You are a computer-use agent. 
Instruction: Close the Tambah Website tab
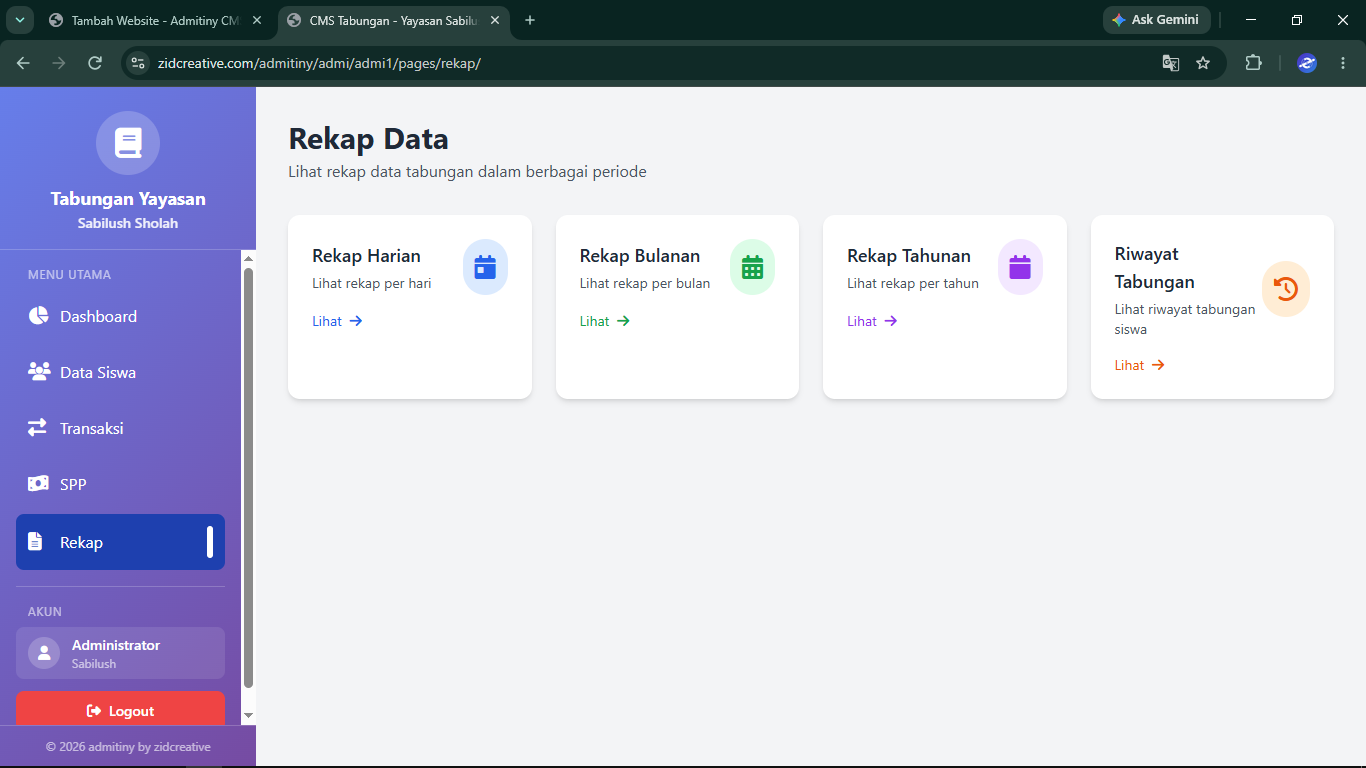[x=257, y=20]
